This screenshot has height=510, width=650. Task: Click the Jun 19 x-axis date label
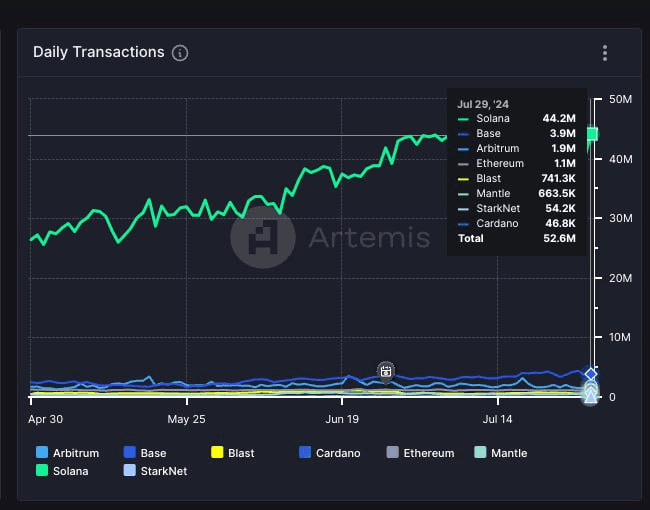pyautogui.click(x=343, y=418)
